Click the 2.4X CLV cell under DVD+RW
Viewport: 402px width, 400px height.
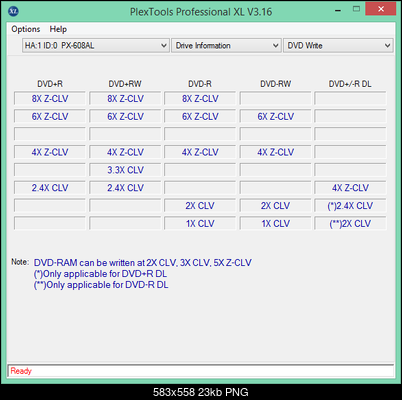[x=125, y=188]
